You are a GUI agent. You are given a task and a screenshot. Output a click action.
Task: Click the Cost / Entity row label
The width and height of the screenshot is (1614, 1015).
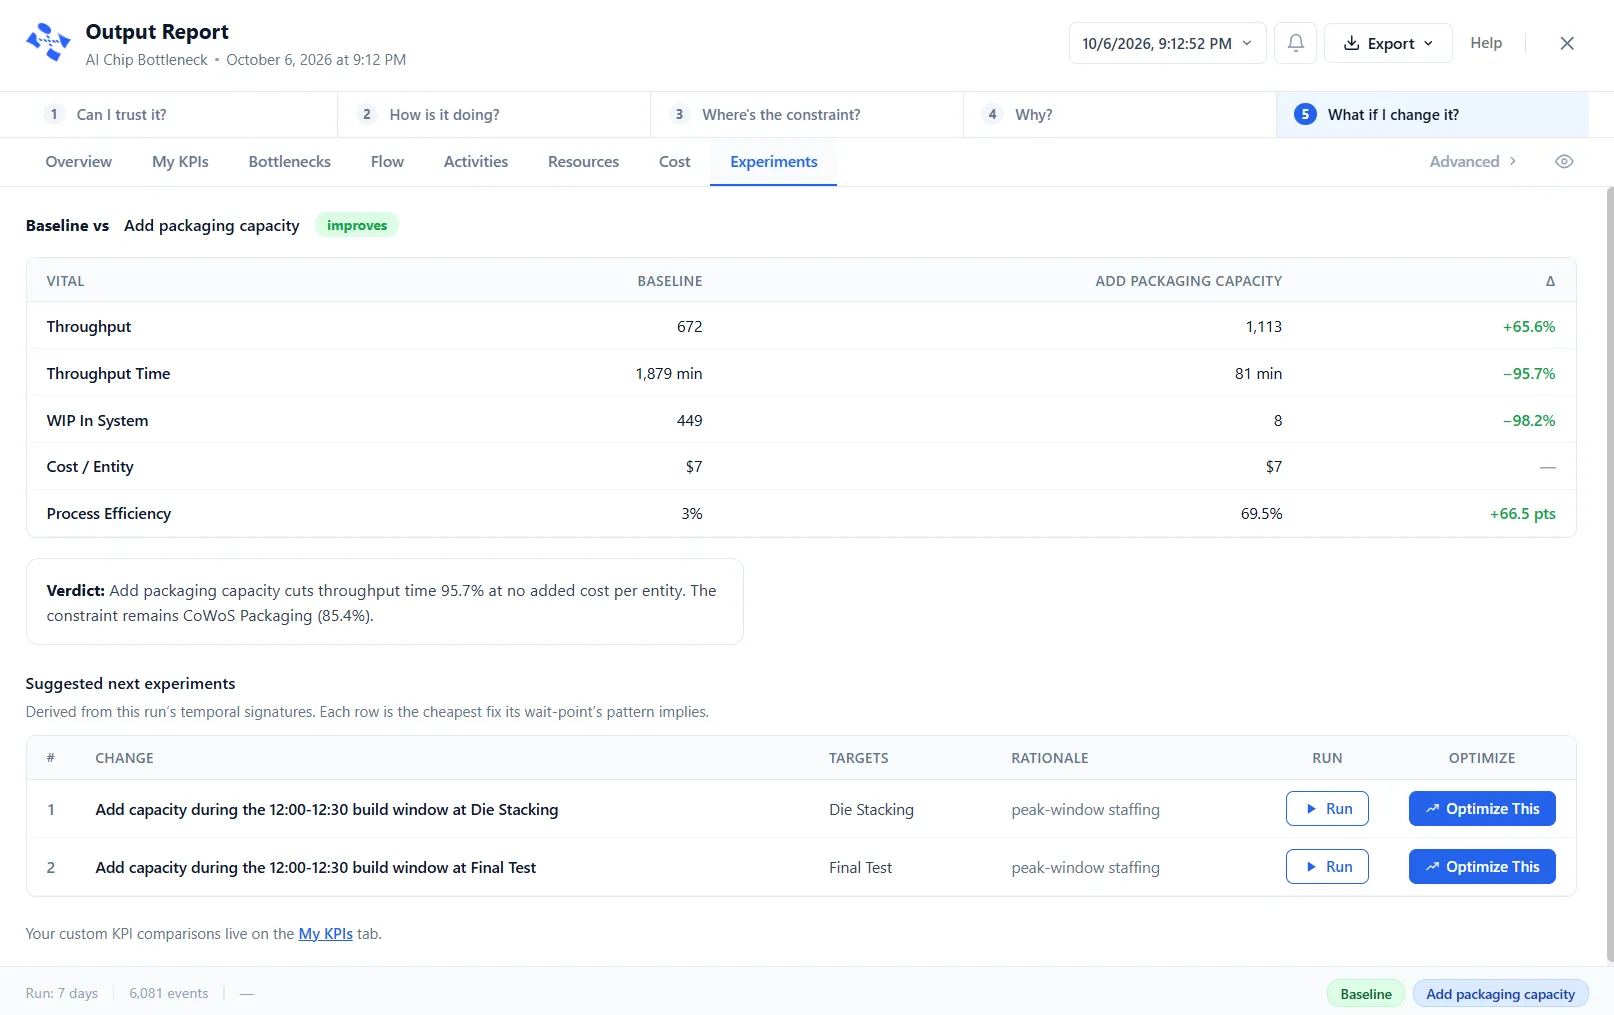pyautogui.click(x=90, y=467)
